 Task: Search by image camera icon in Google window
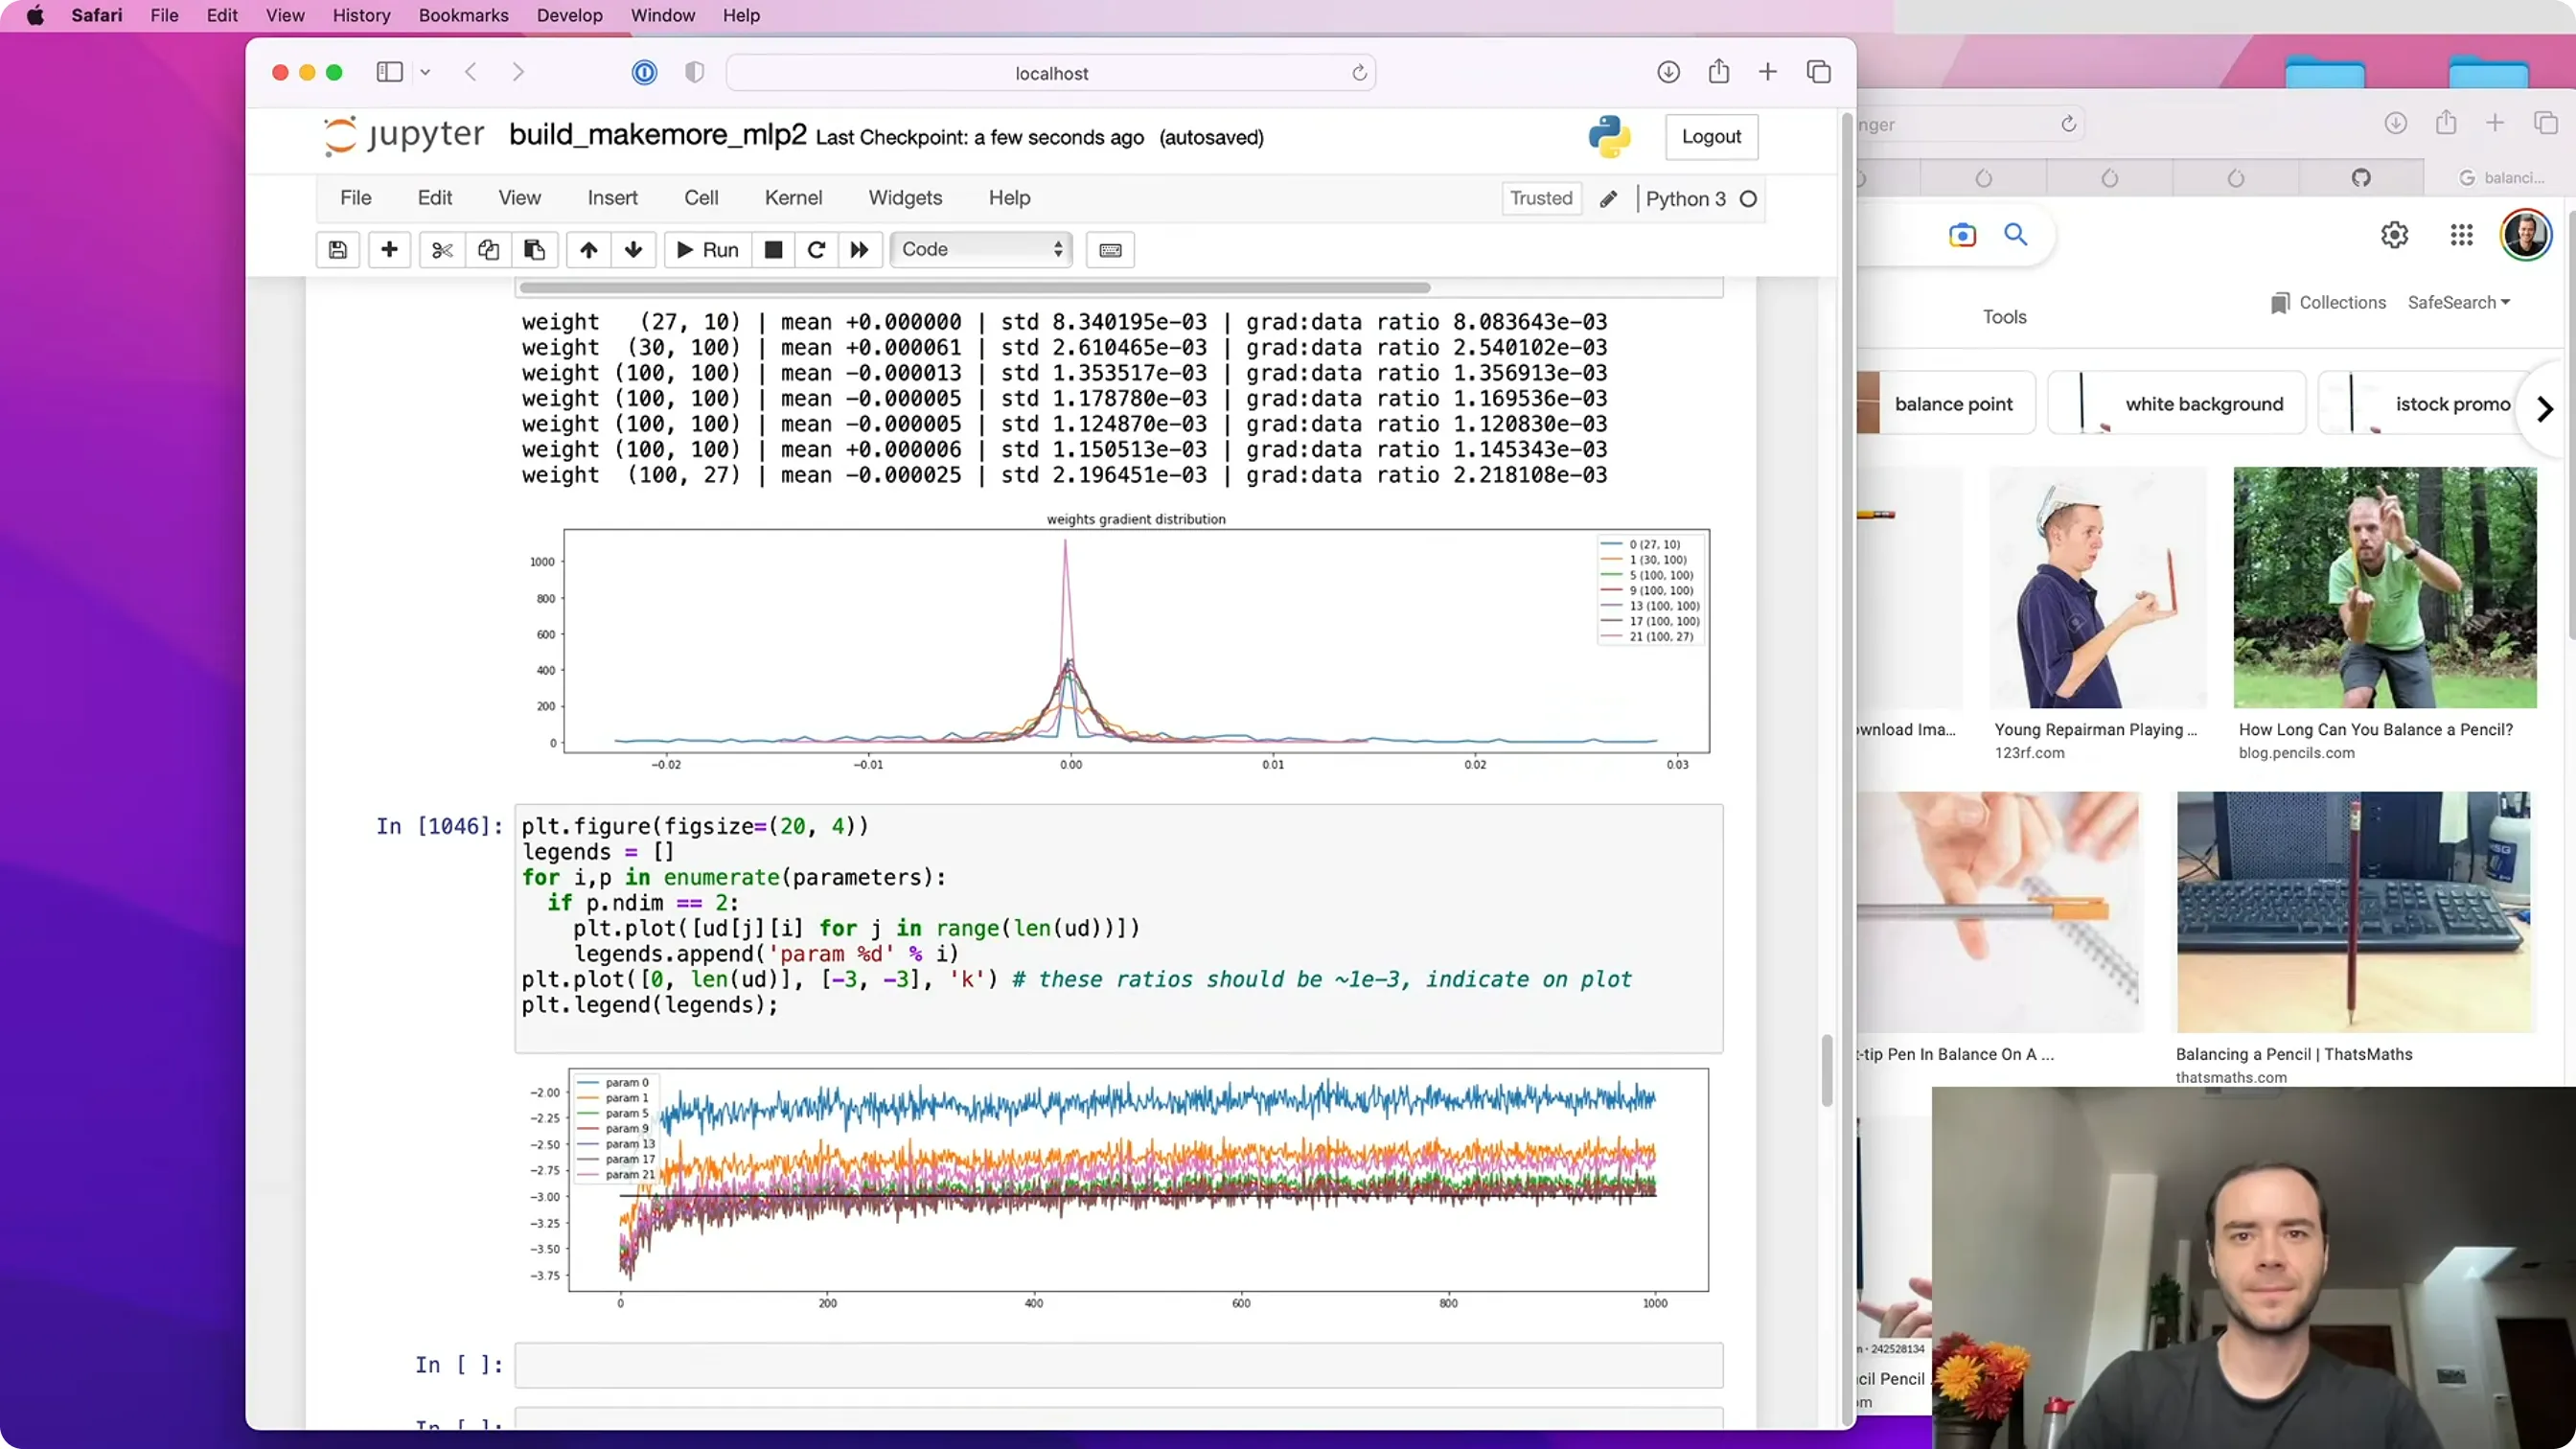1962,235
